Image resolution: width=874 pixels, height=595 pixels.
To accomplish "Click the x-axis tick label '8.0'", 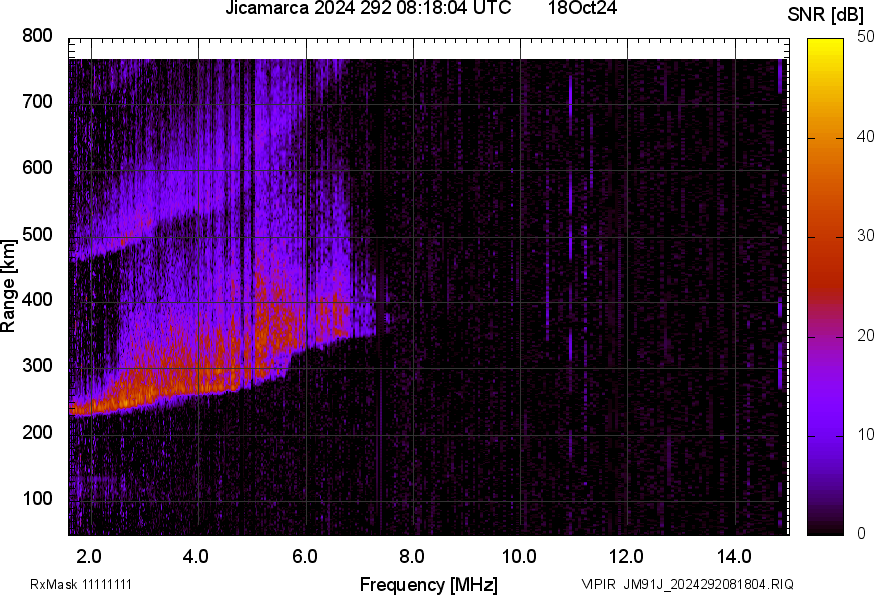I will tap(411, 557).
